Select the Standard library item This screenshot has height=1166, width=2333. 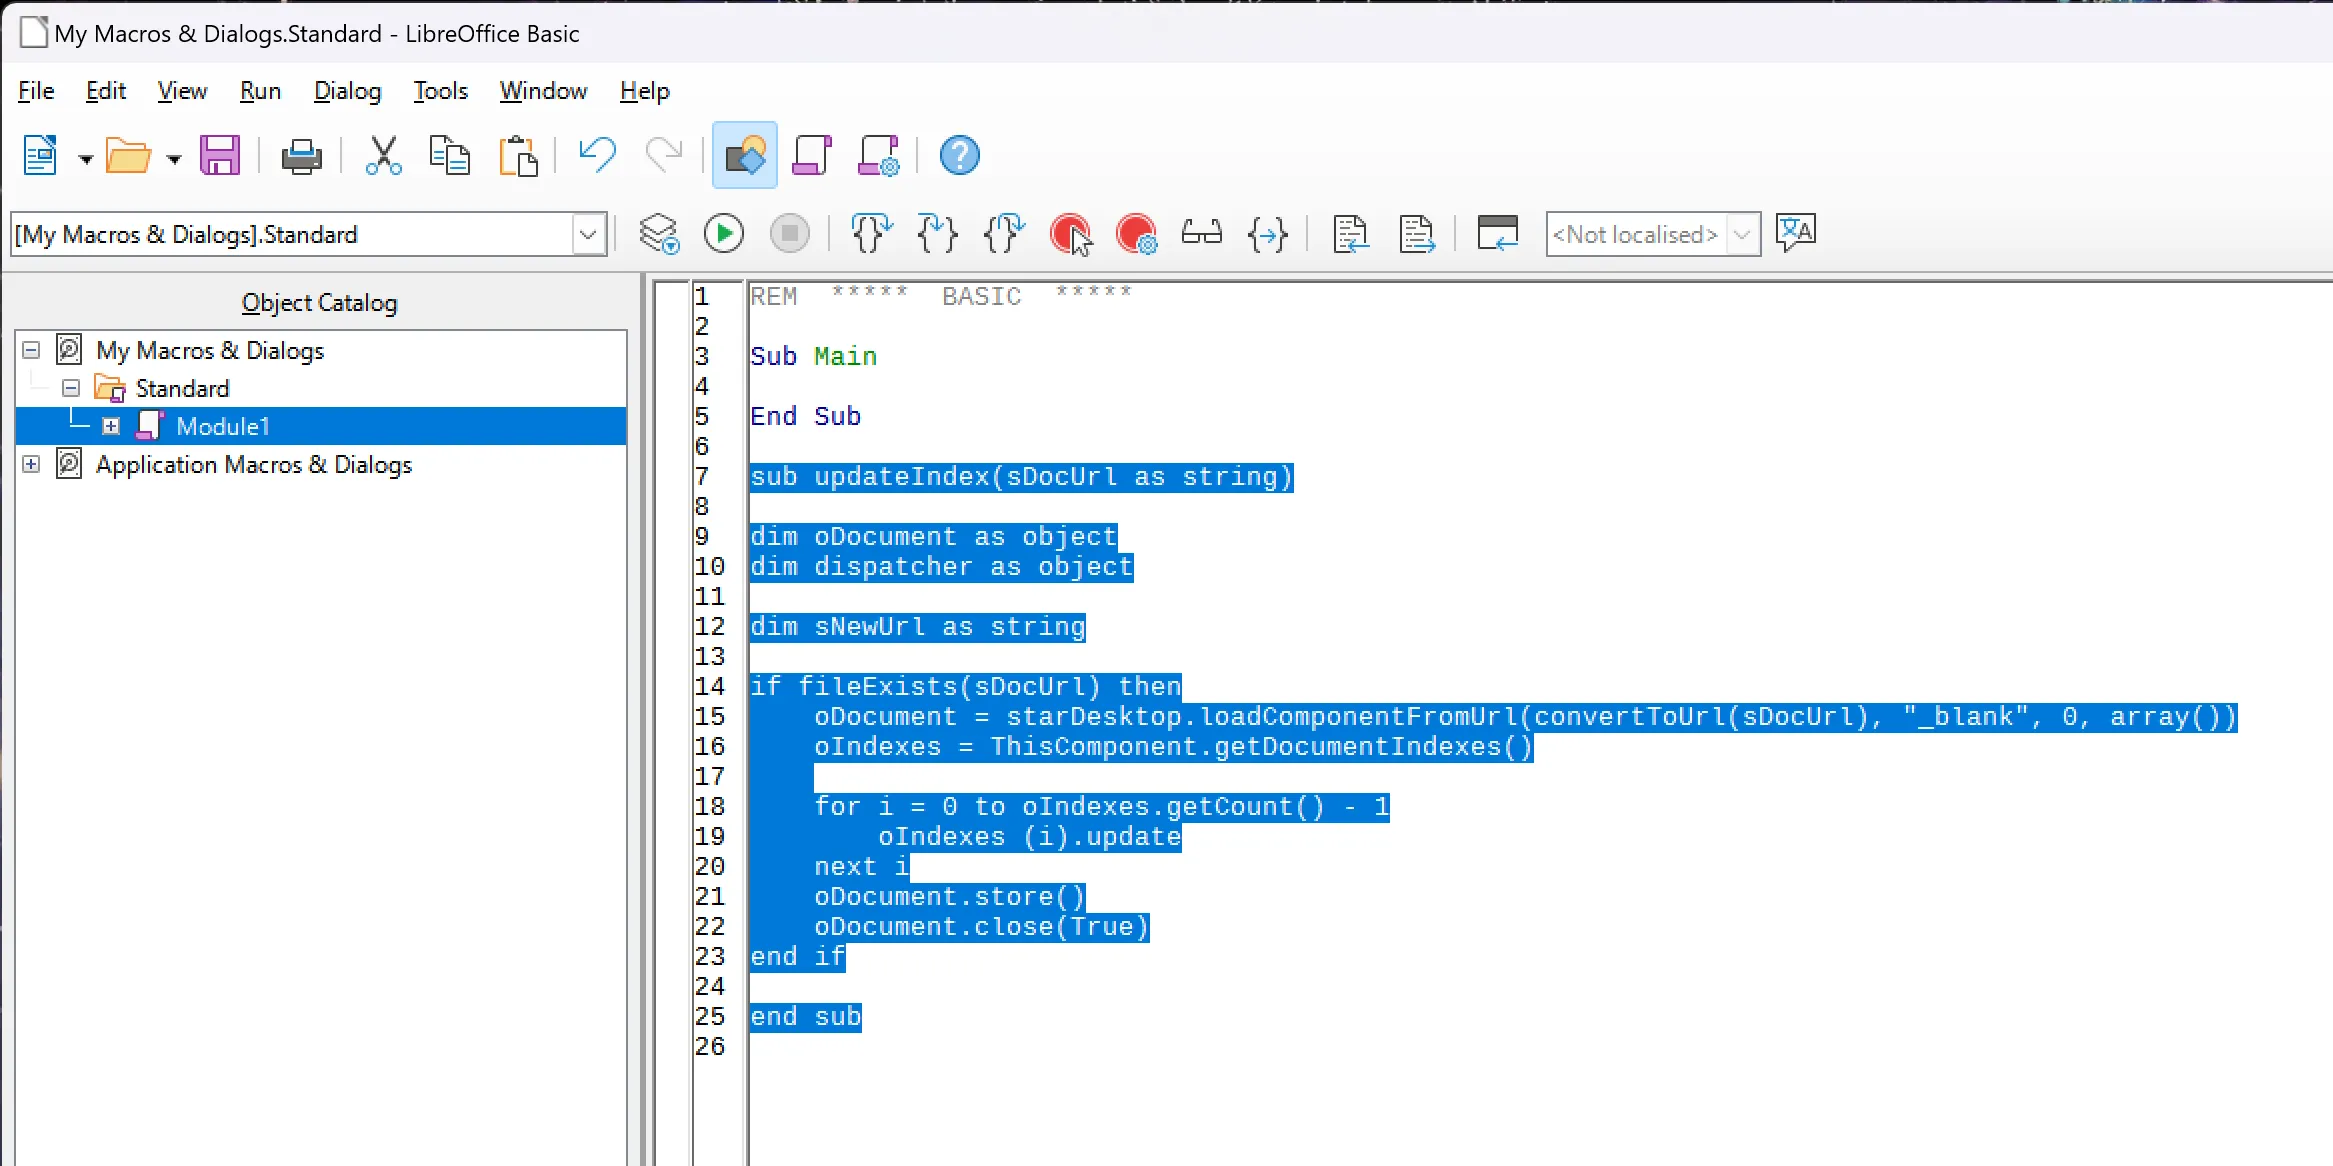tap(182, 388)
